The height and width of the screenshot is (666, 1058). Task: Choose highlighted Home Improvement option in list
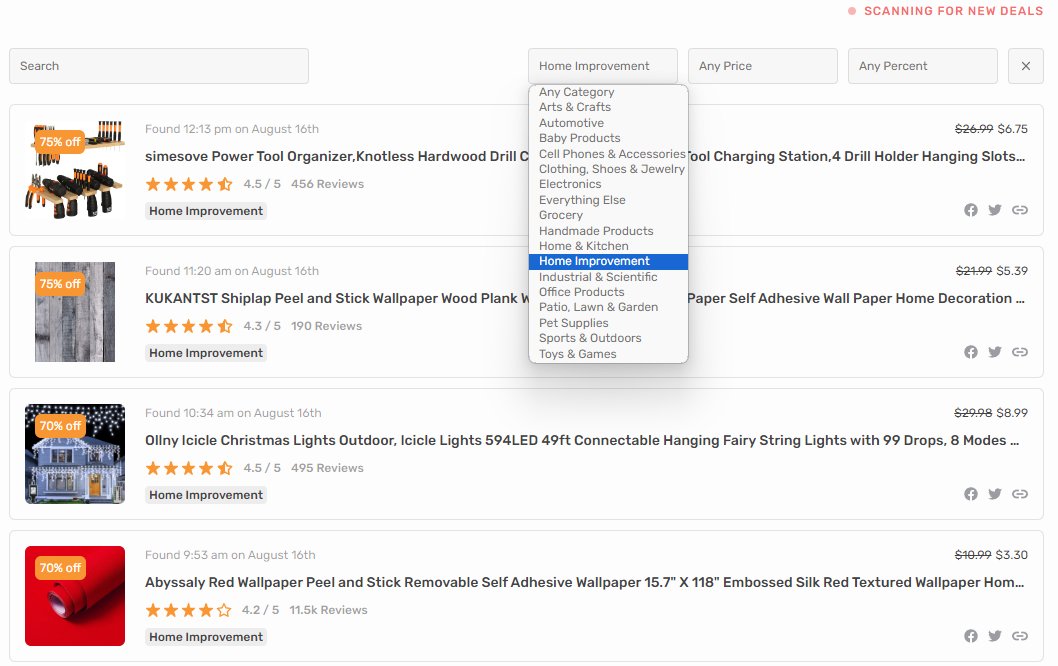[608, 261]
